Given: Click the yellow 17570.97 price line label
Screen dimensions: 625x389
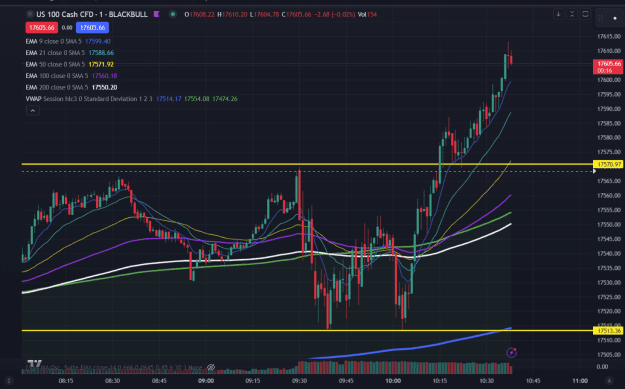Looking at the screenshot, I should [608, 164].
